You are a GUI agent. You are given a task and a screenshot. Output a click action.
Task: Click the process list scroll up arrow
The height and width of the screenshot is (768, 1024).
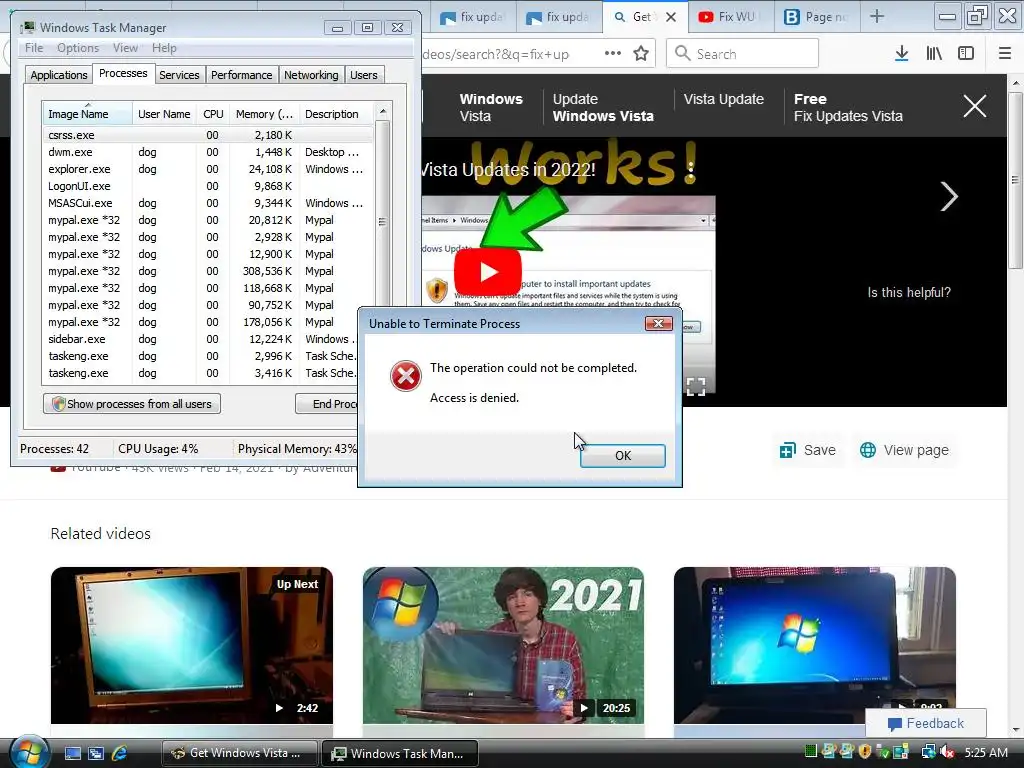(383, 111)
